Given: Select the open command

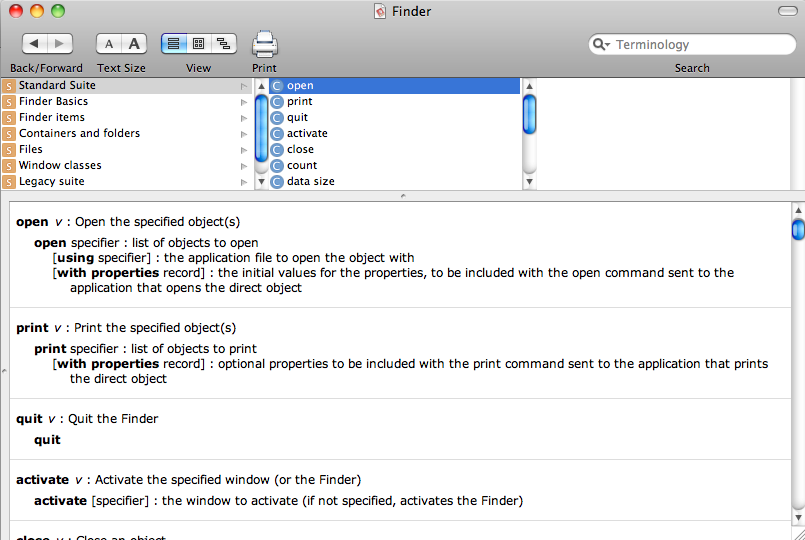Looking at the screenshot, I should click(394, 86).
